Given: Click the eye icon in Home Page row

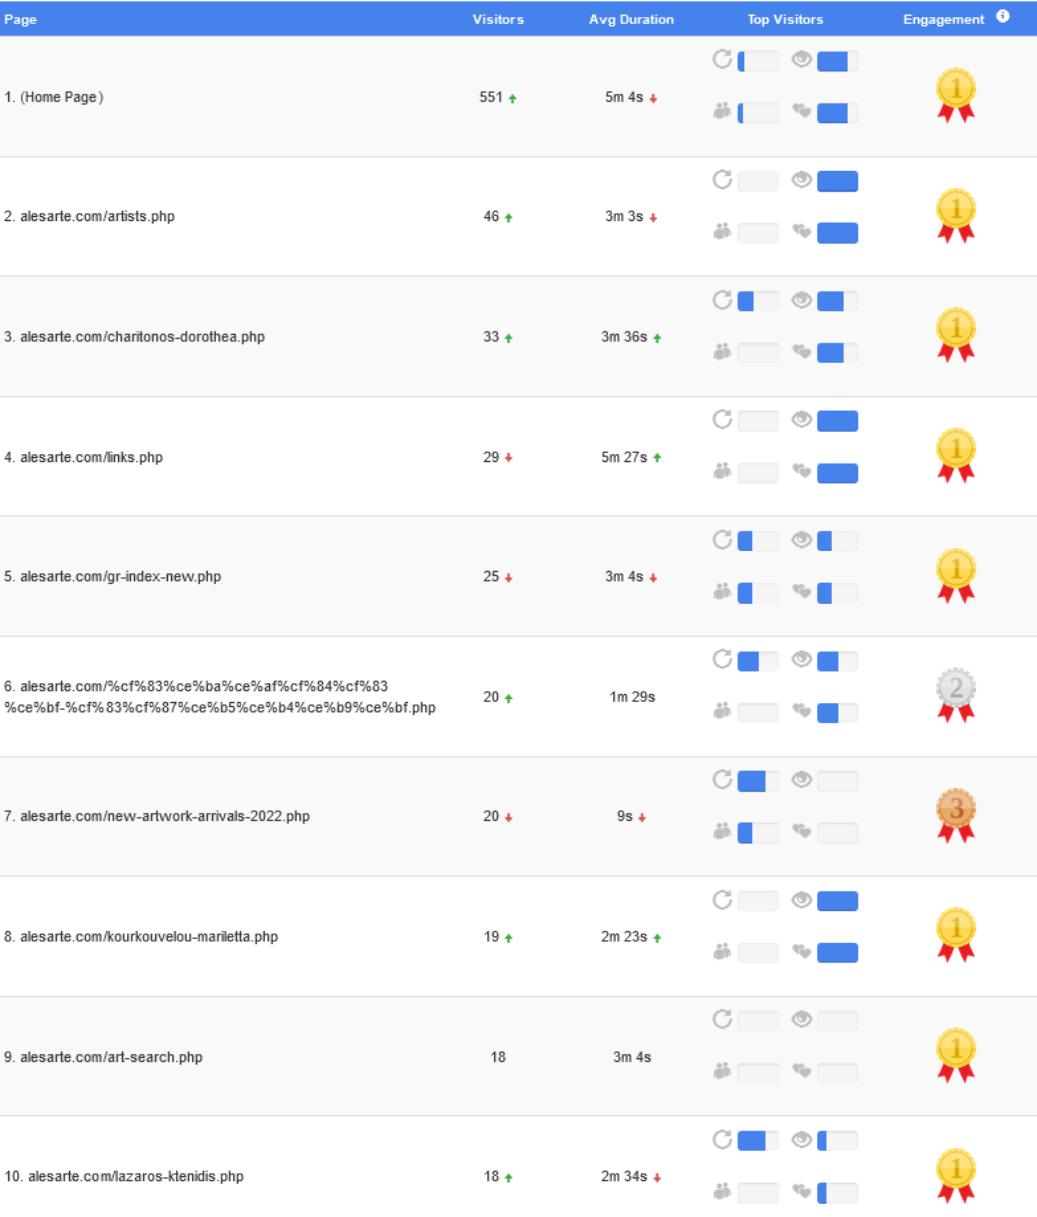Looking at the screenshot, I should point(801,61).
